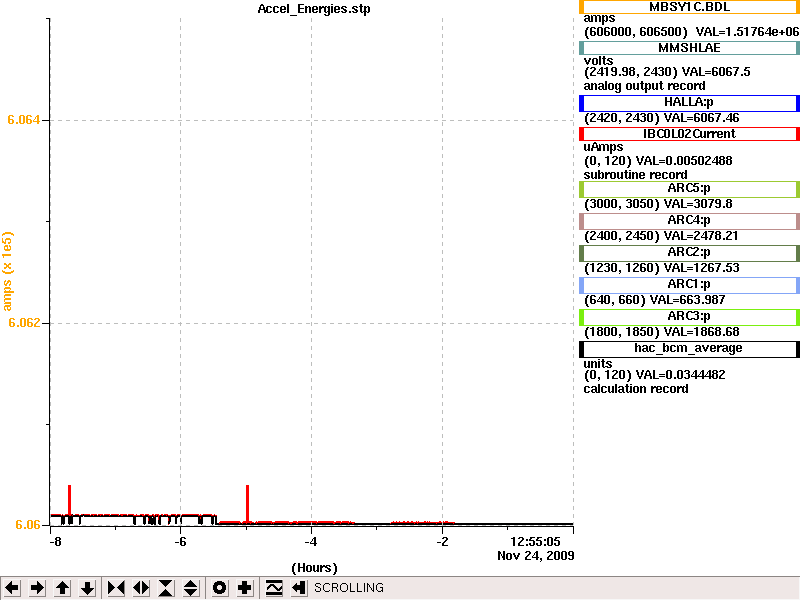This screenshot has width=800, height=600.
Task: Click the 'calculation record' description text
Action: pos(636,389)
